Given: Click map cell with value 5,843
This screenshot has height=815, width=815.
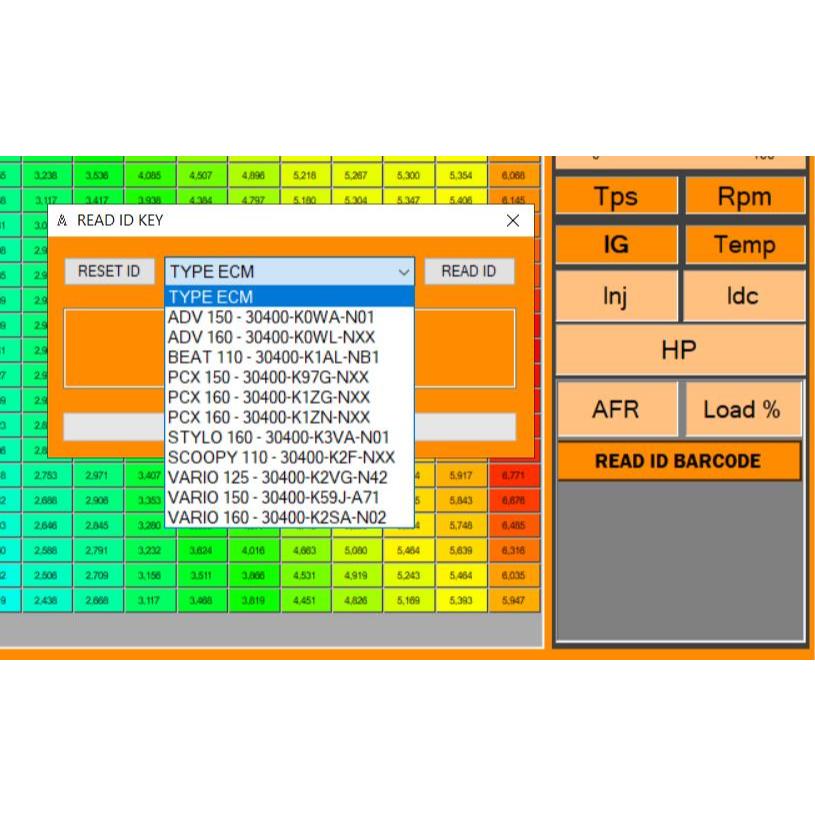Looking at the screenshot, I should point(461,501).
